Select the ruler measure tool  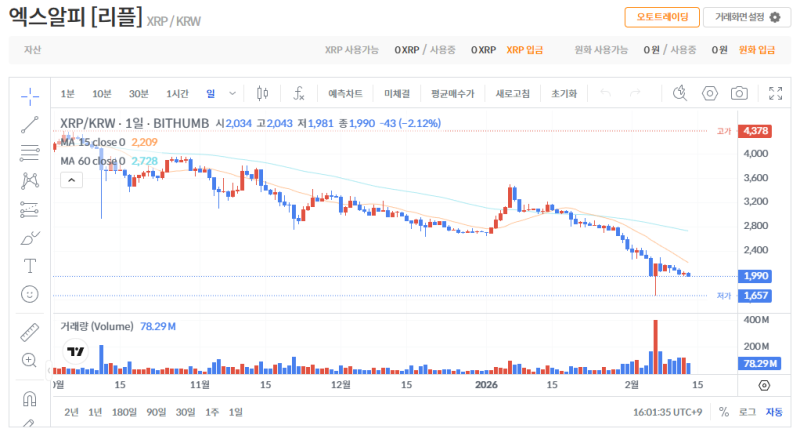pos(30,332)
